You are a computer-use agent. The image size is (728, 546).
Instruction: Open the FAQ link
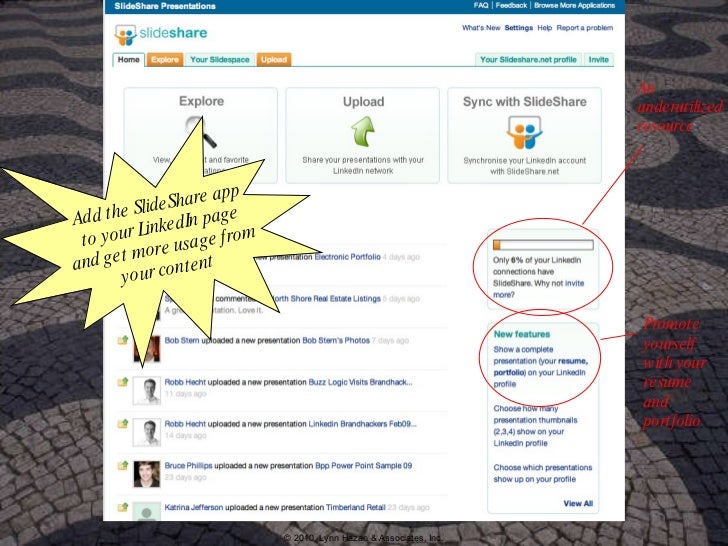[481, 5]
